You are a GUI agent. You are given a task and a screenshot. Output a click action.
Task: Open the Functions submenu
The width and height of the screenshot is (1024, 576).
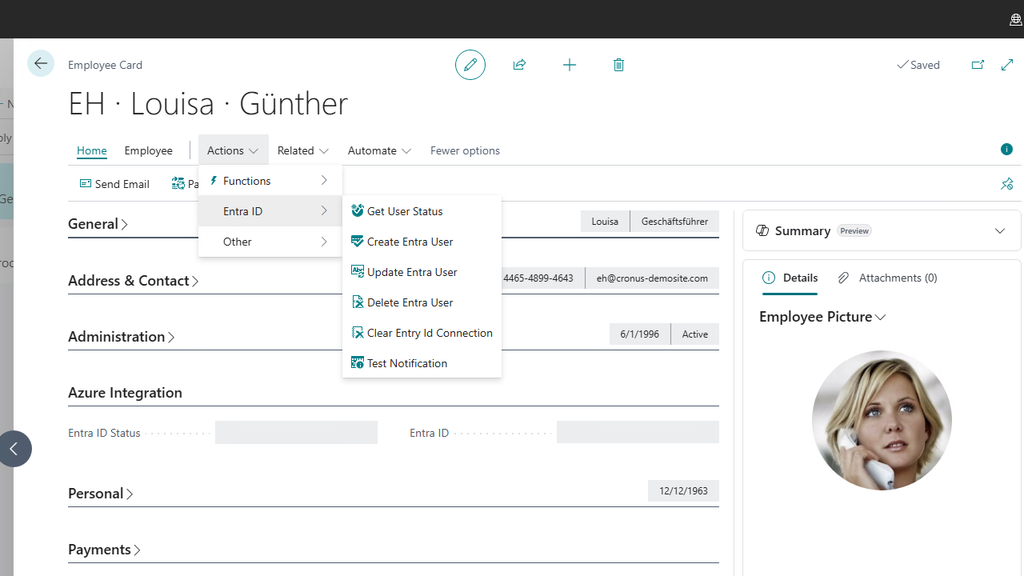[x=270, y=181]
